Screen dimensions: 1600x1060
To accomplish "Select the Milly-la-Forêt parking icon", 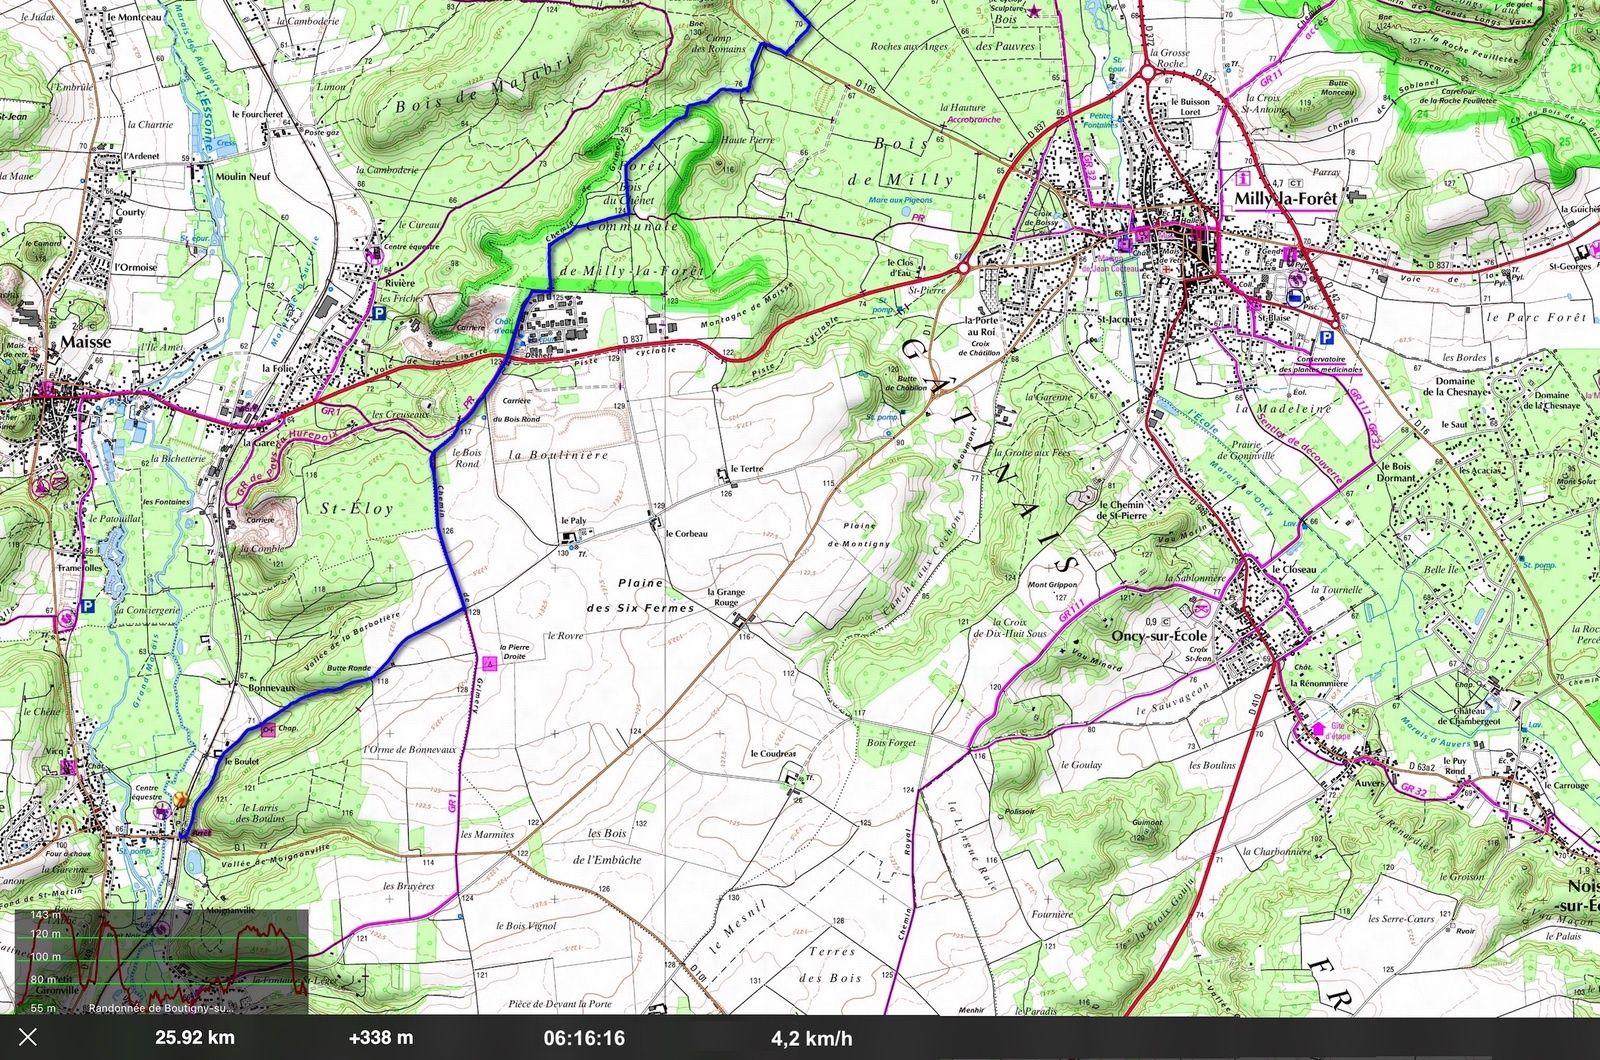I will click(x=1328, y=338).
